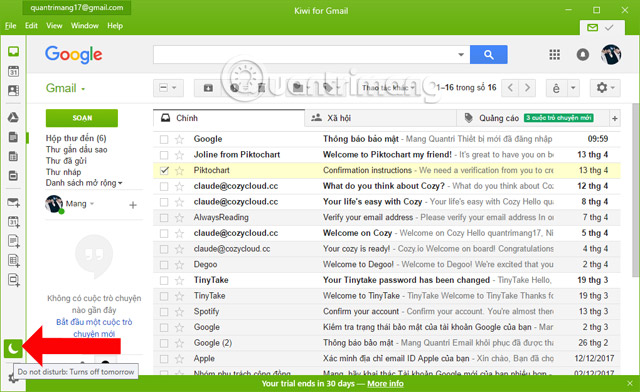The height and width of the screenshot is (392, 640).
Task: Click the Archive toolbar icon
Action: (208, 88)
